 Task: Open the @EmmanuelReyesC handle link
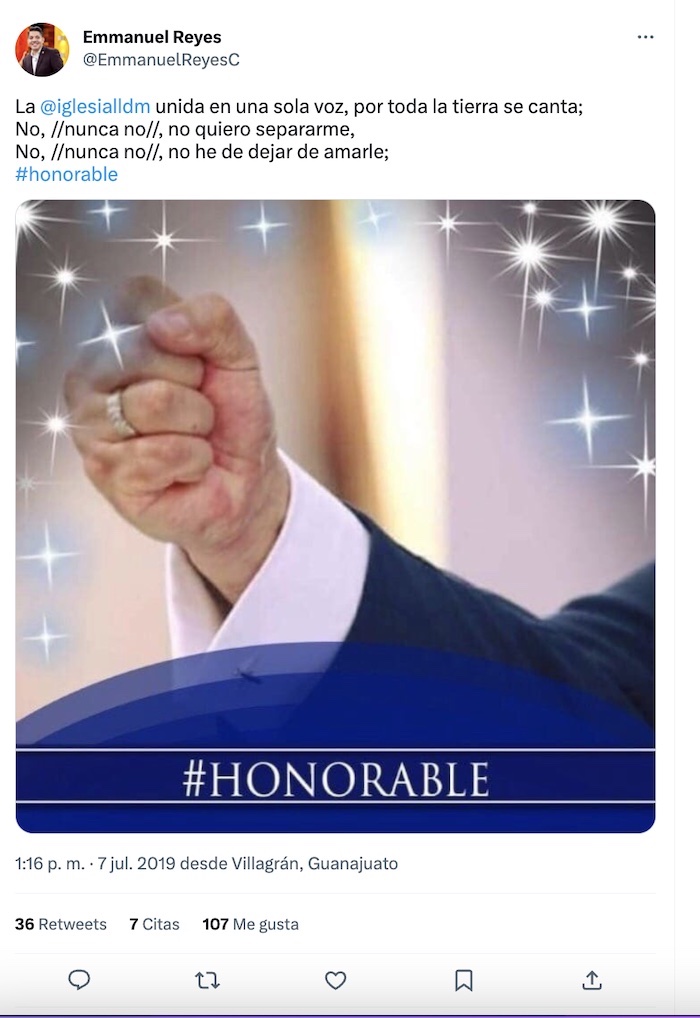coord(161,60)
